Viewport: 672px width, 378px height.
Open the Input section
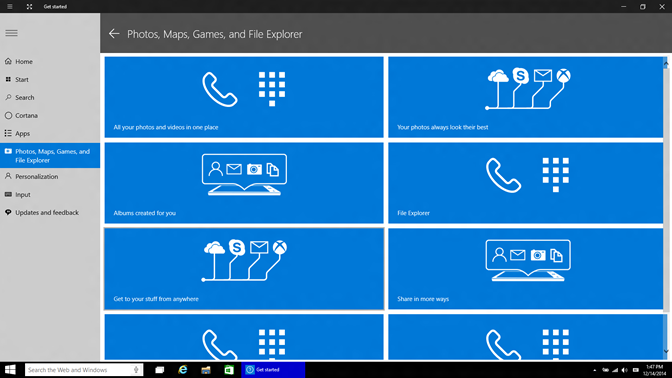point(50,194)
